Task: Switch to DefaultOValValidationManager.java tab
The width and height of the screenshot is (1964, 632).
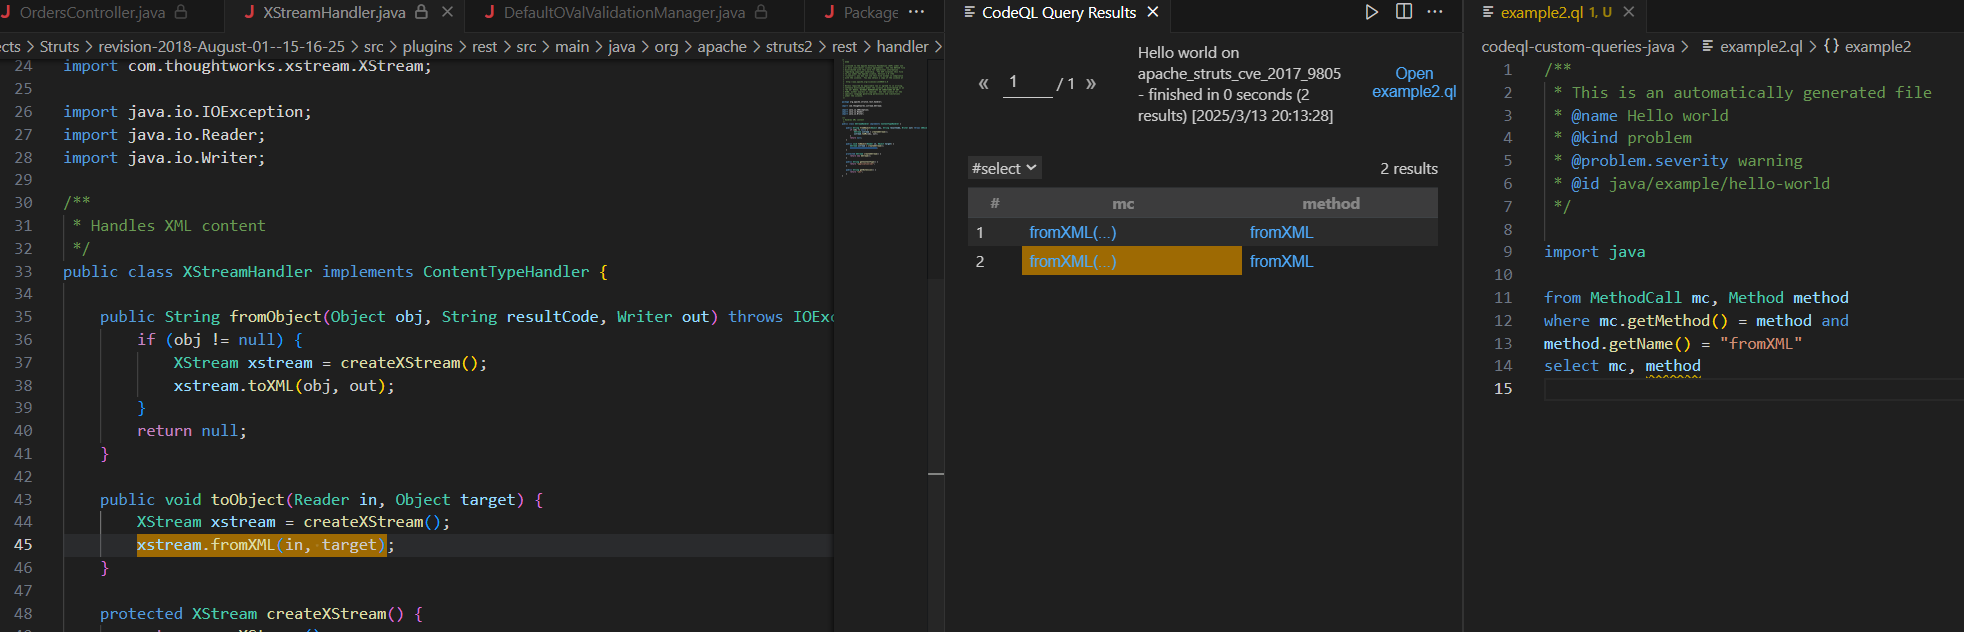Action: tap(624, 12)
